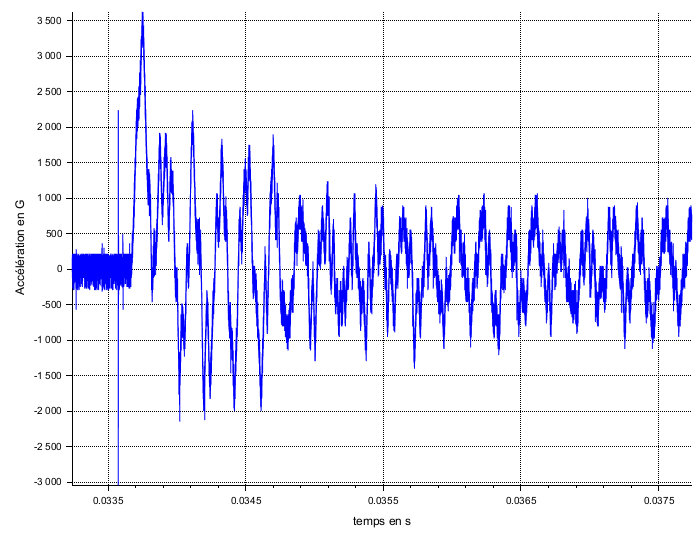696x535 pixels.
Task: Click the x-axis label 0.0355
Action: (383, 501)
